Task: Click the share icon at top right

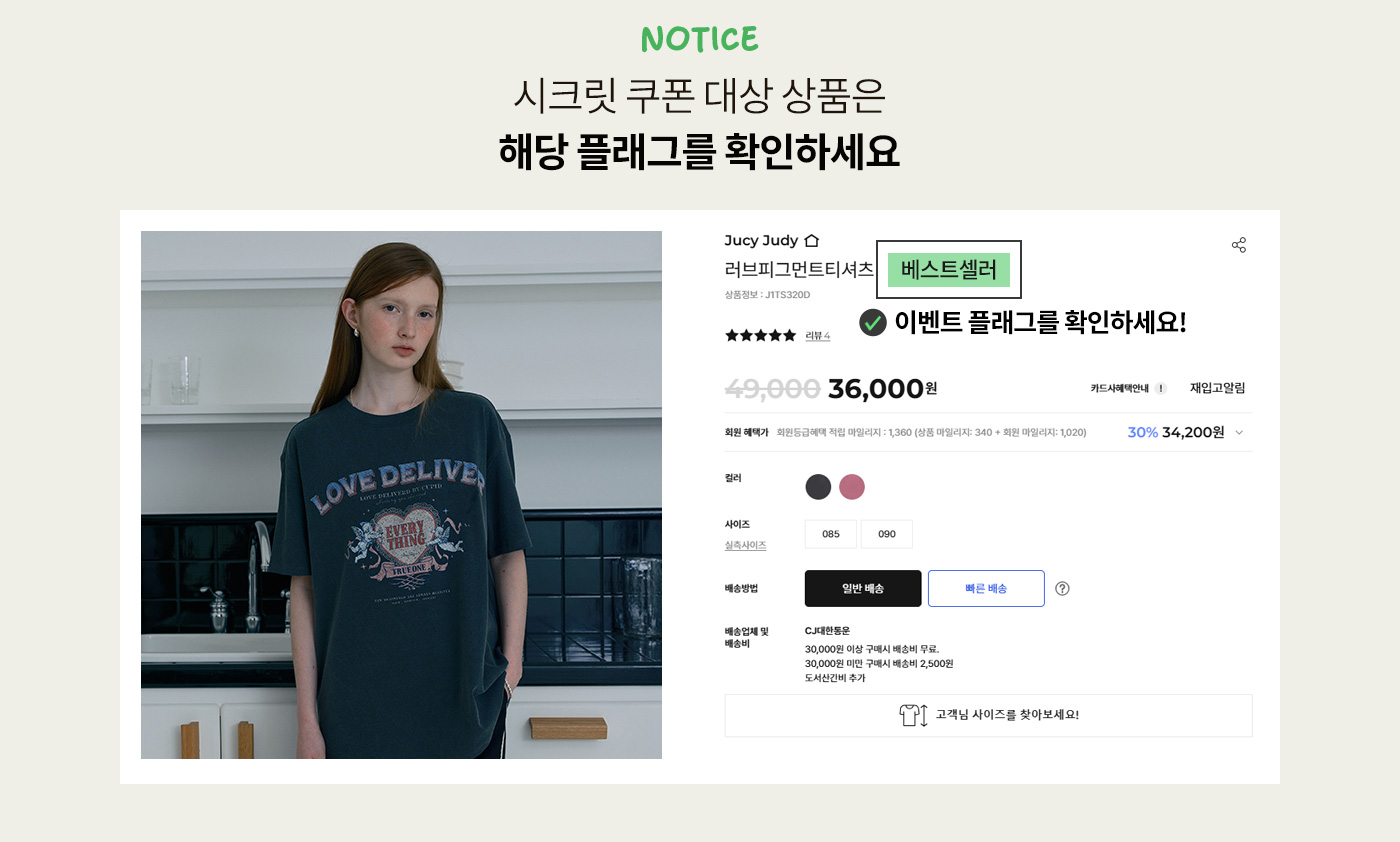Action: coord(1239,245)
